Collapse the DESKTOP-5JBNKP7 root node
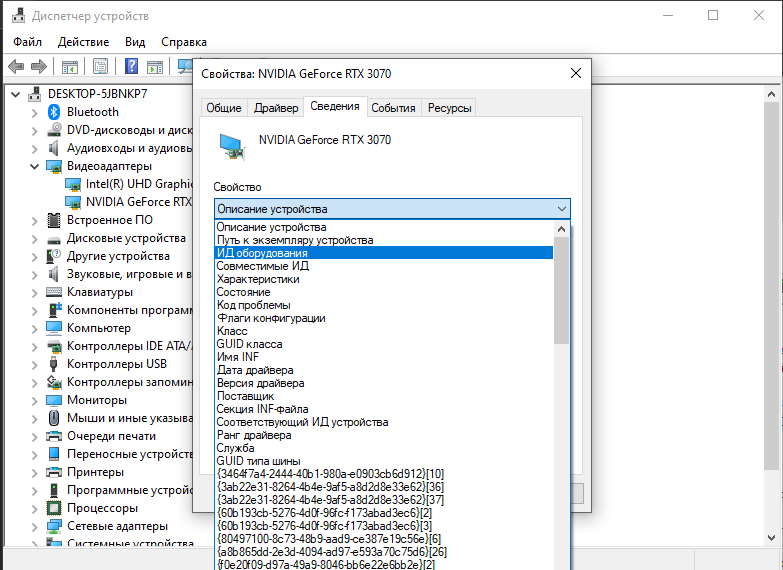This screenshot has width=783, height=570. coord(15,94)
